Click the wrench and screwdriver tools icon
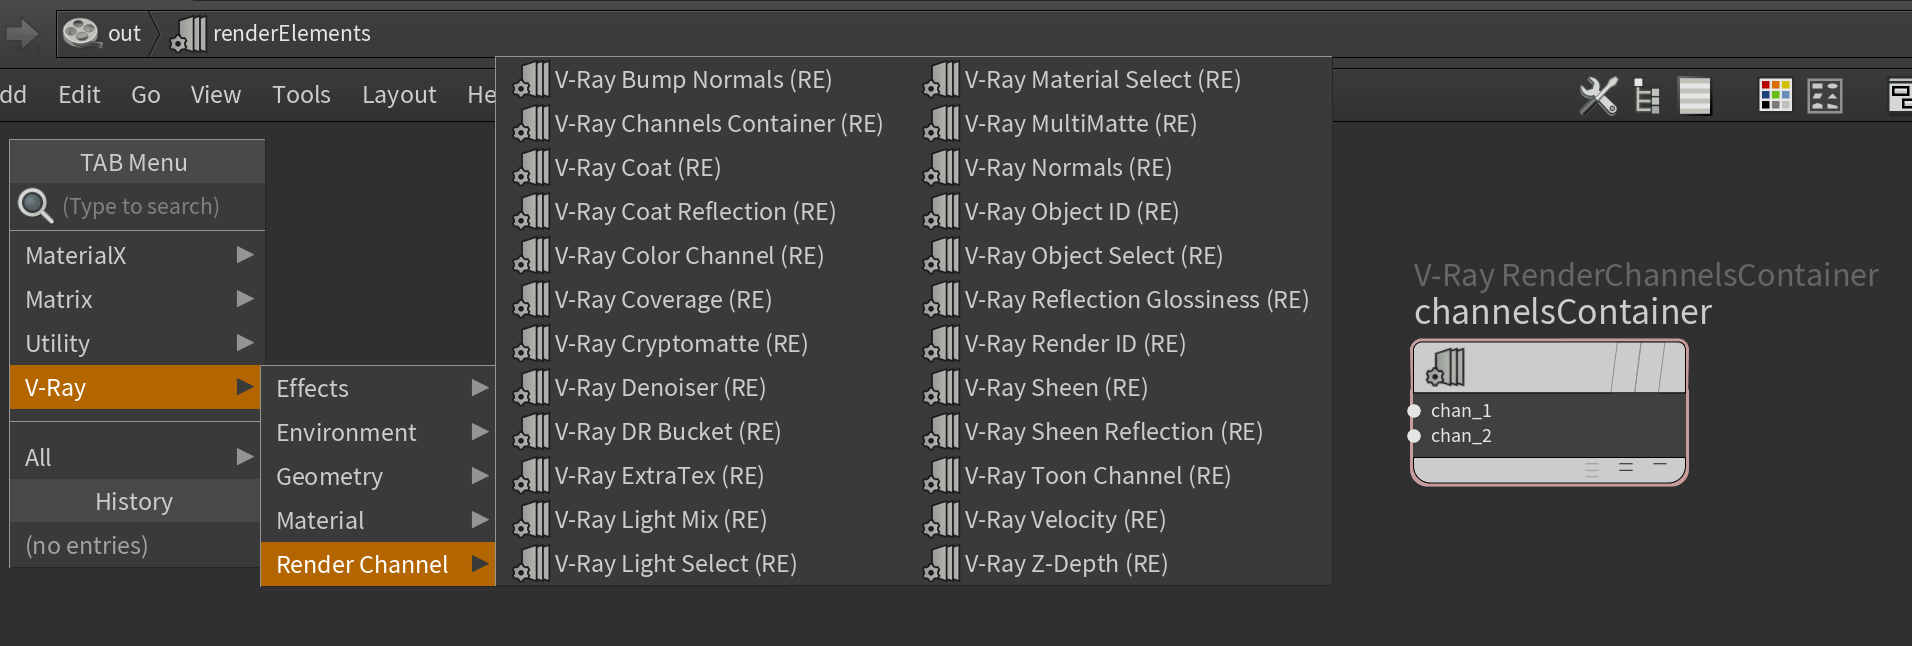Viewport: 1912px width, 646px height. pos(1598,96)
